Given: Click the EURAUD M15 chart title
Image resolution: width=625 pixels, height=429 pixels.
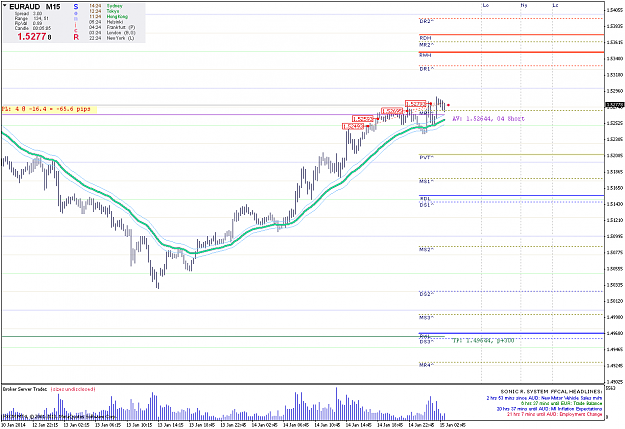Looking at the screenshot, I should (x=35, y=7).
